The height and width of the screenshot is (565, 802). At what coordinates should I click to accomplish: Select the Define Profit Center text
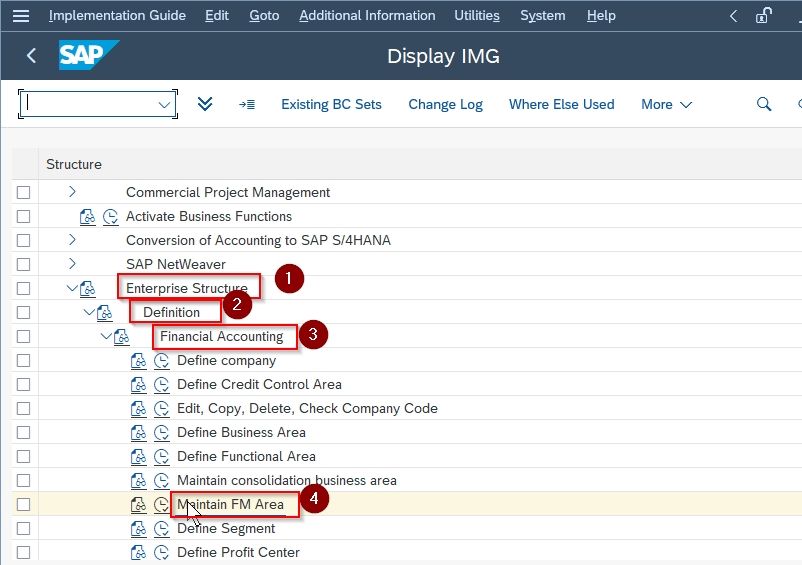pos(238,553)
